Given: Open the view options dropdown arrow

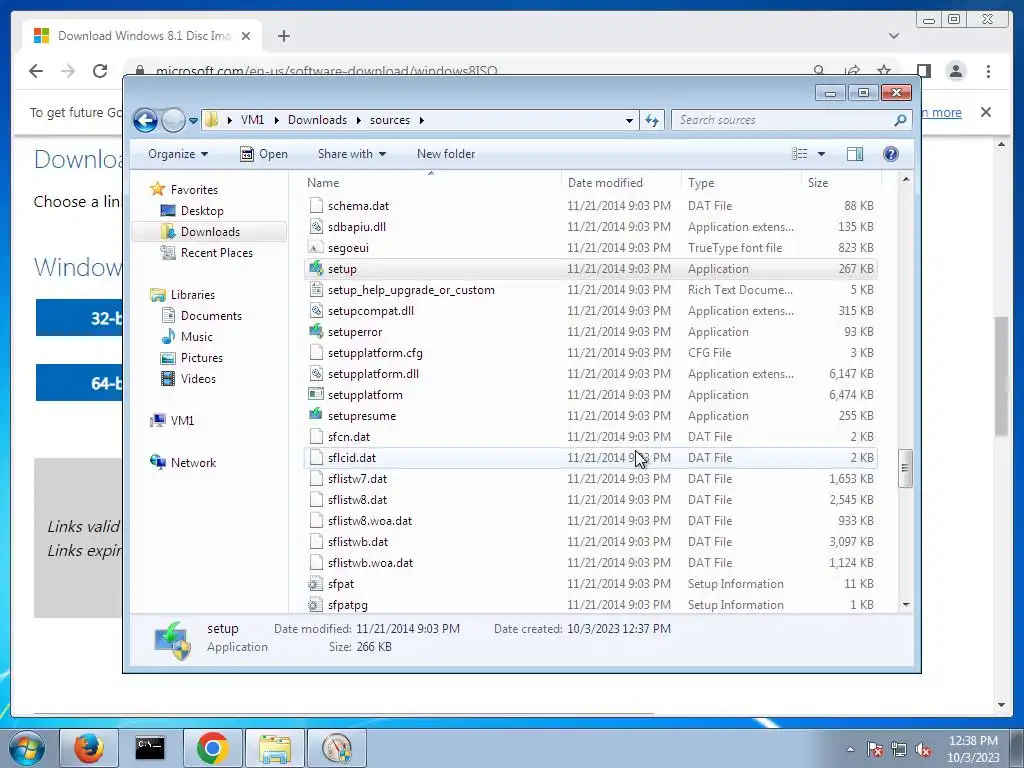Looking at the screenshot, I should click(821, 154).
